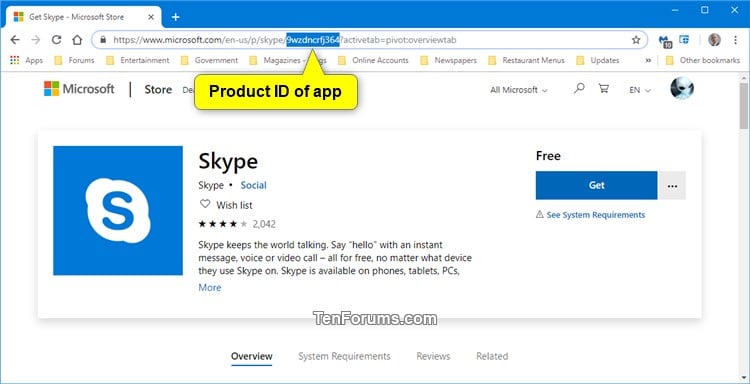Click the browser back arrow

tap(15, 40)
